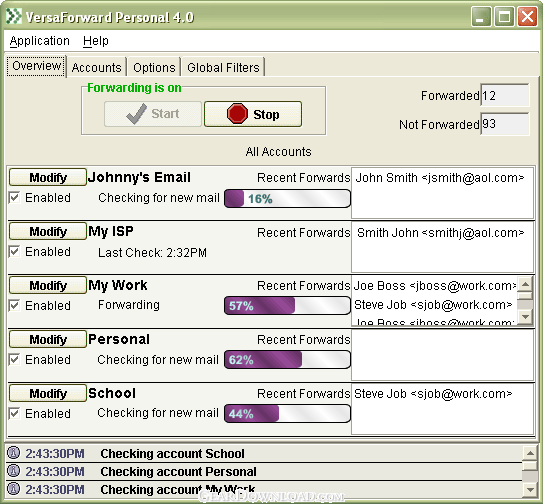
Task: Click the Last Check: 2:32PM status text
Action: [152, 253]
